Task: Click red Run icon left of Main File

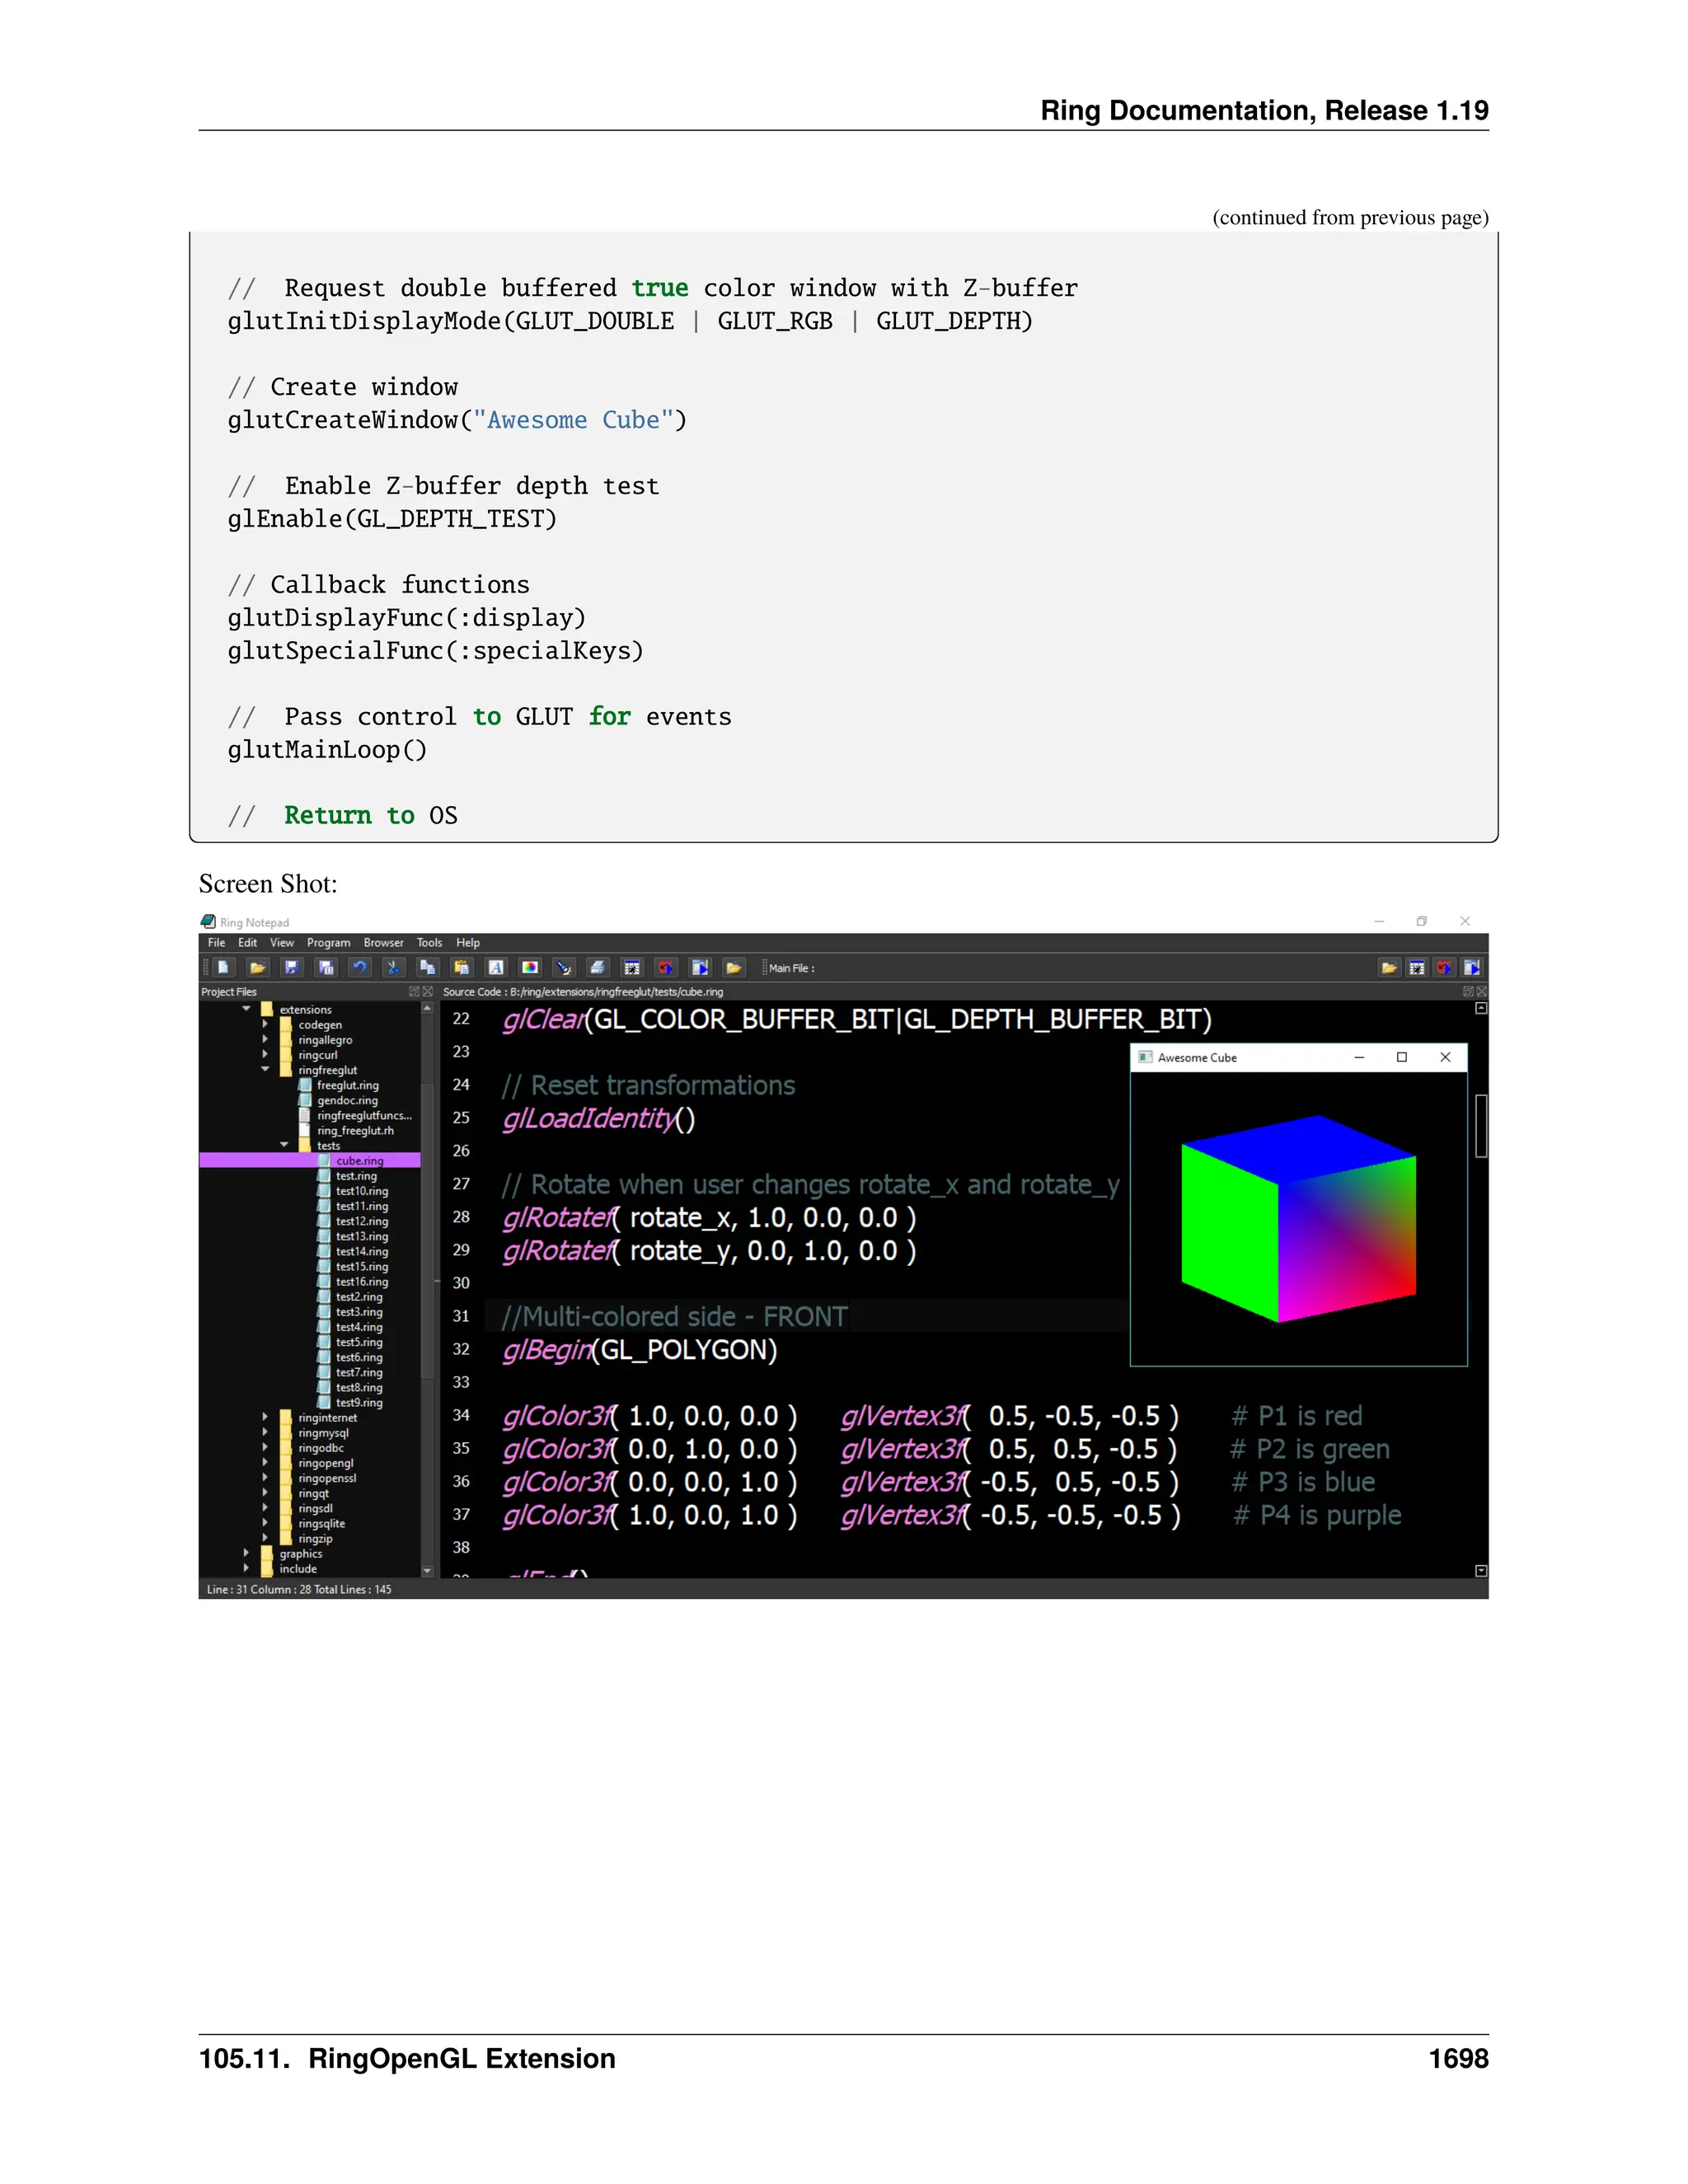Action: point(666,967)
